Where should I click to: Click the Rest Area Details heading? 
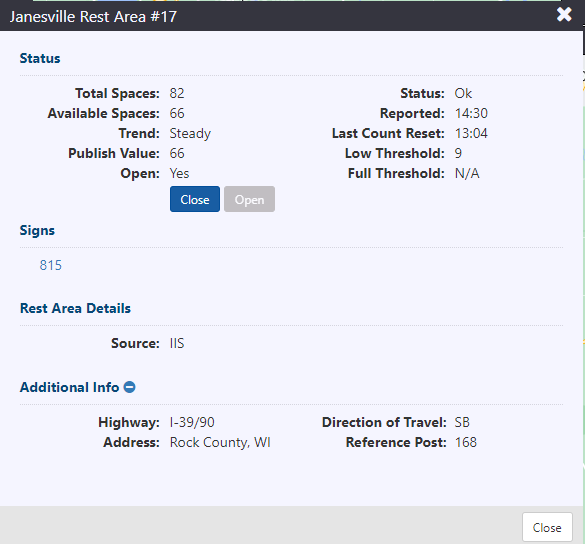pos(75,309)
